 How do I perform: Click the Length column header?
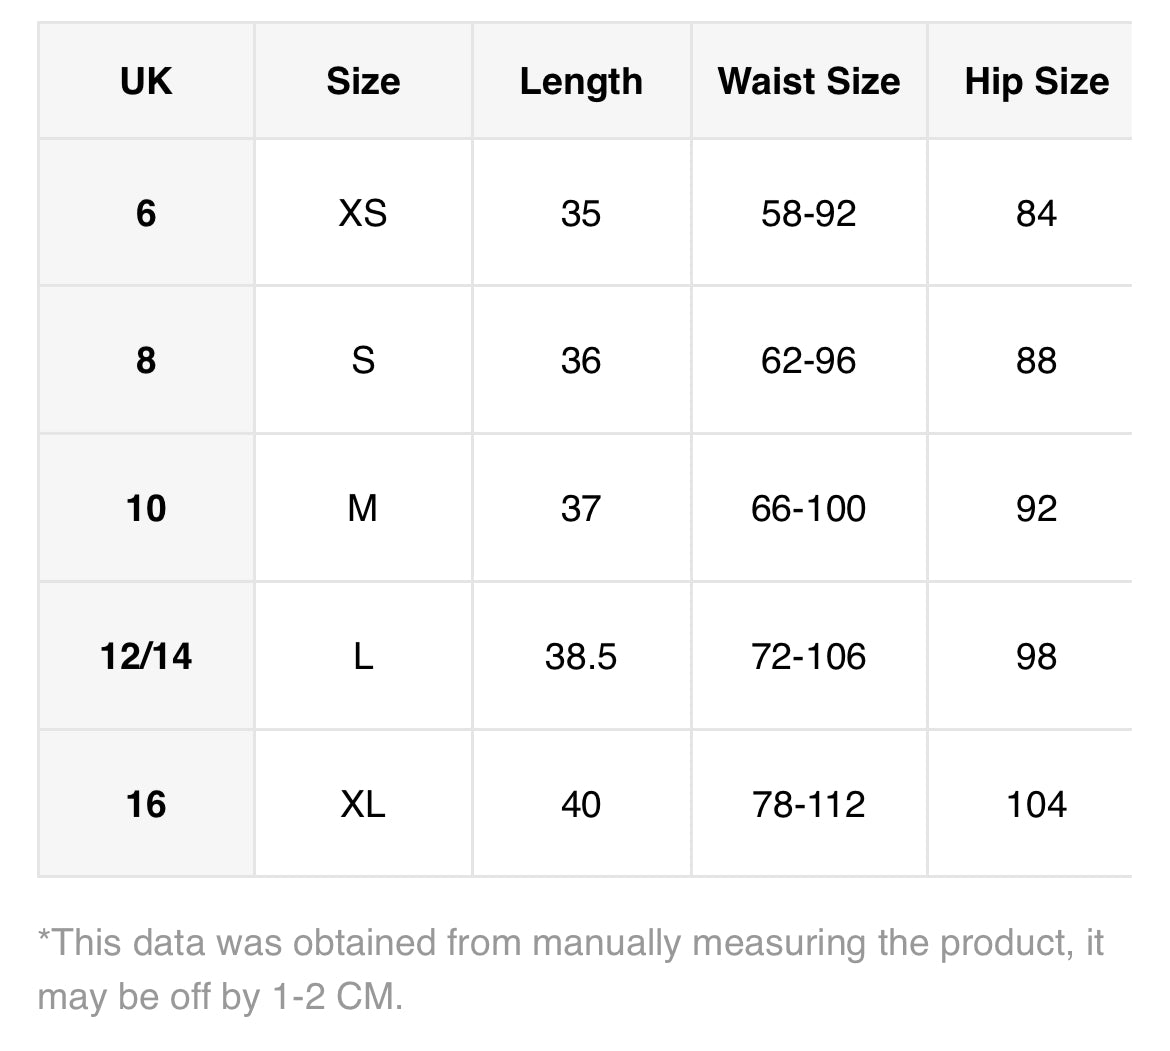[x=581, y=81]
